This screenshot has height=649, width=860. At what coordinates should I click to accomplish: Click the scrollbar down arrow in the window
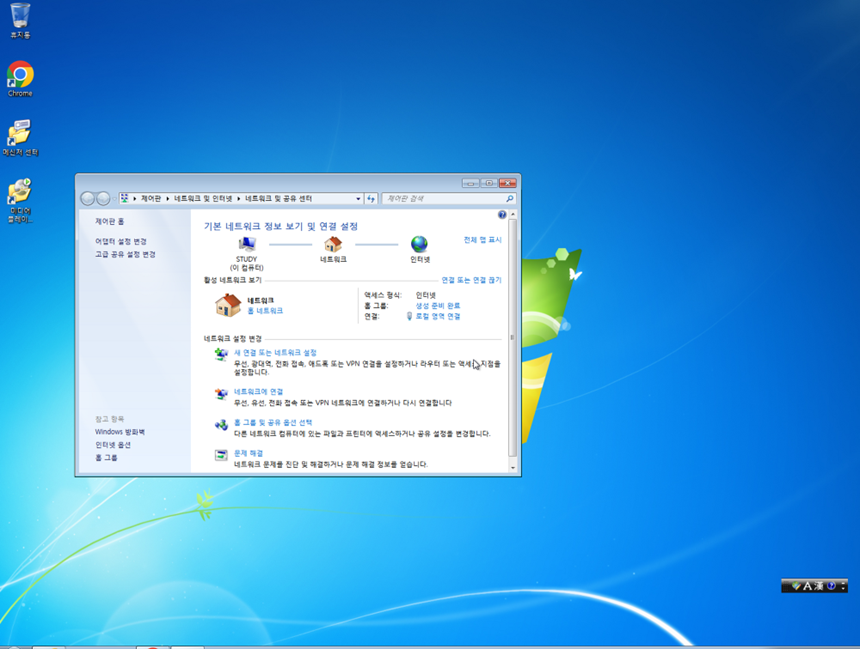513,467
